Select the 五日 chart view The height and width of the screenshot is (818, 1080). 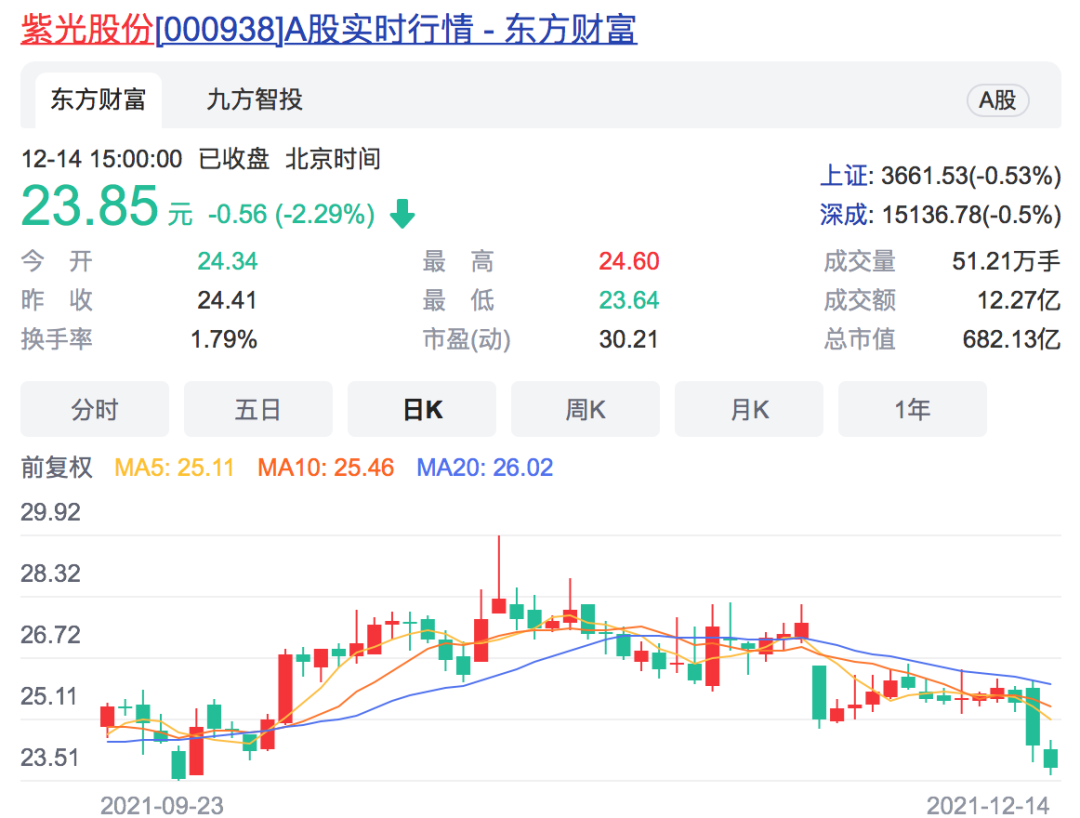pyautogui.click(x=258, y=408)
